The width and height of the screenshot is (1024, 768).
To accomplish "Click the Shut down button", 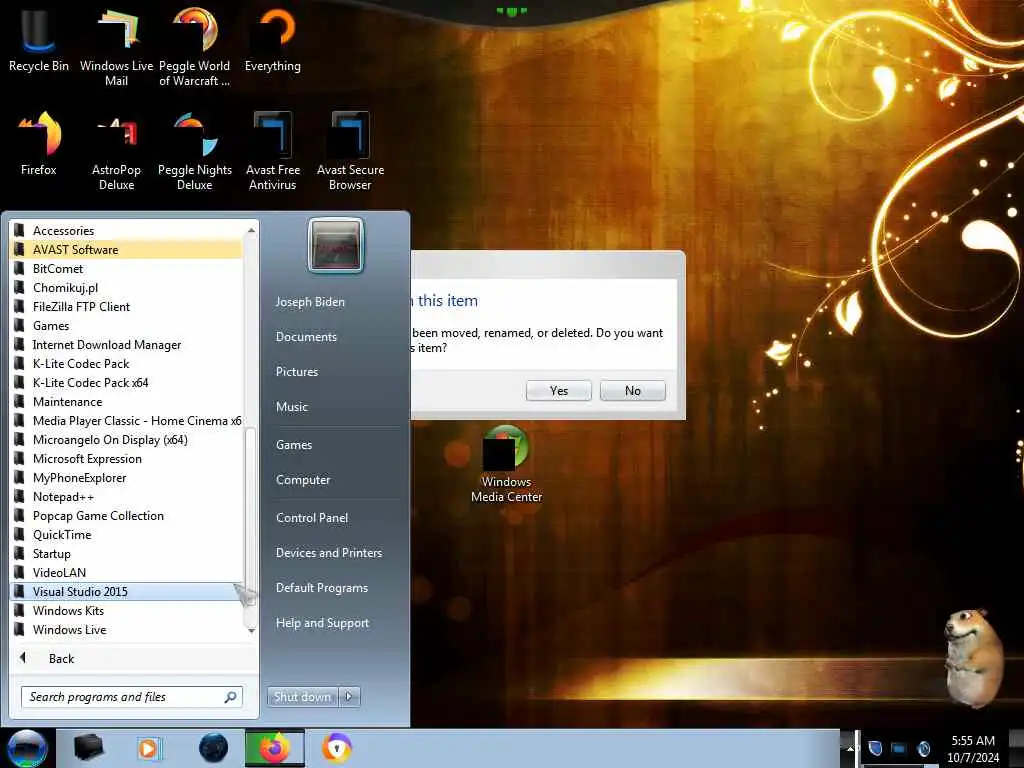I will pos(302,697).
